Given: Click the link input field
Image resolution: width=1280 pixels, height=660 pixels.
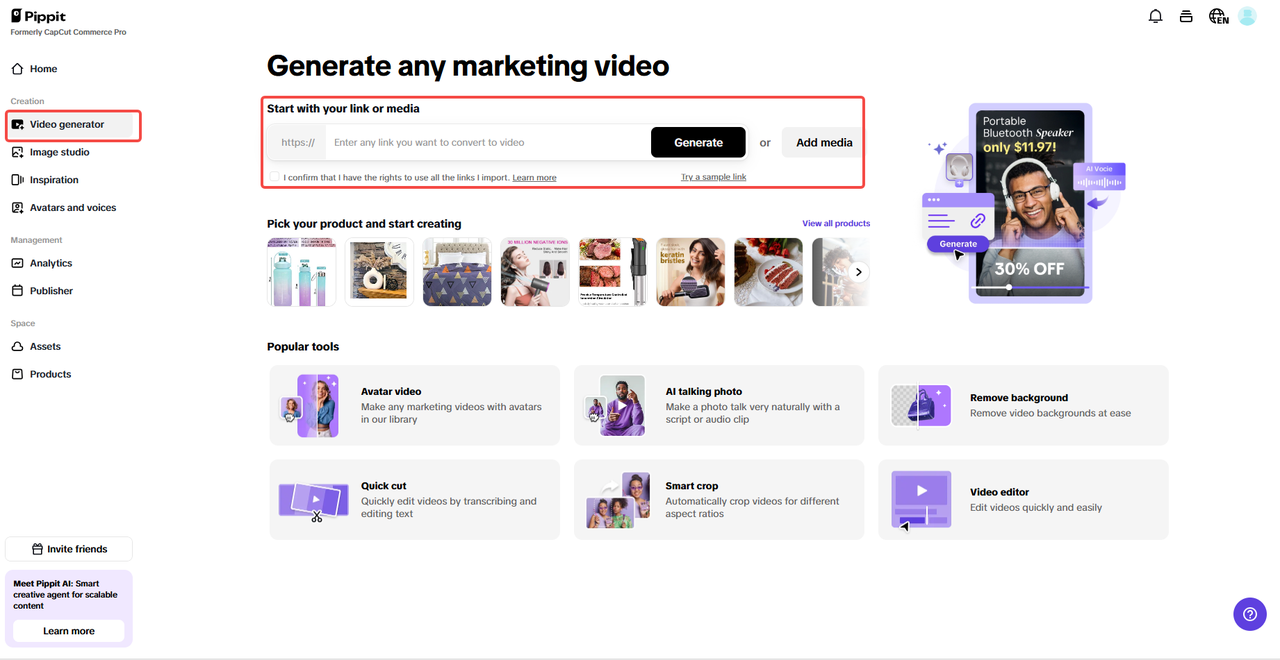Looking at the screenshot, I should click(480, 142).
